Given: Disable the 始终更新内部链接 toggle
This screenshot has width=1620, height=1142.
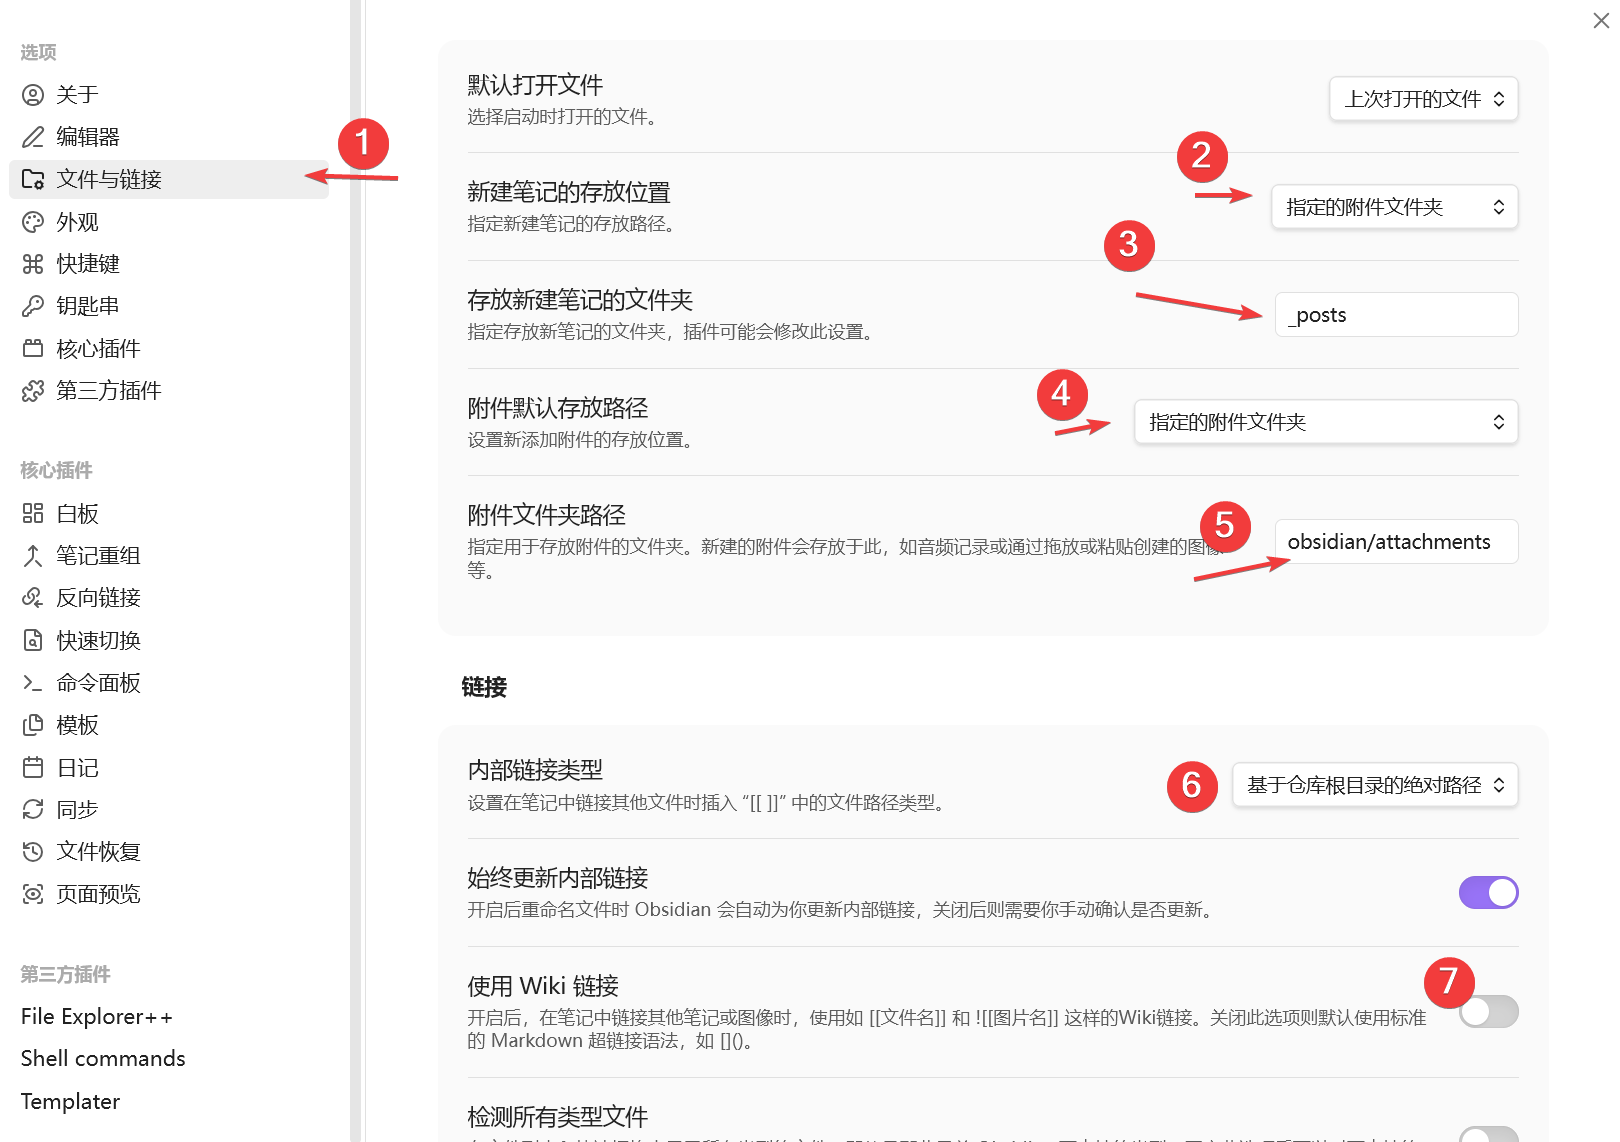Looking at the screenshot, I should click(1488, 892).
